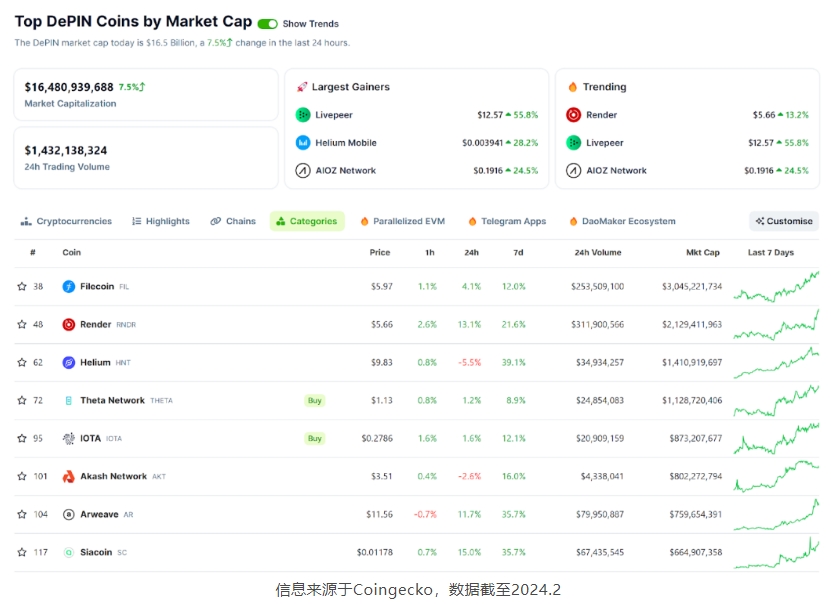
Task: Click the Siacoin coin logo
Action: tap(69, 552)
